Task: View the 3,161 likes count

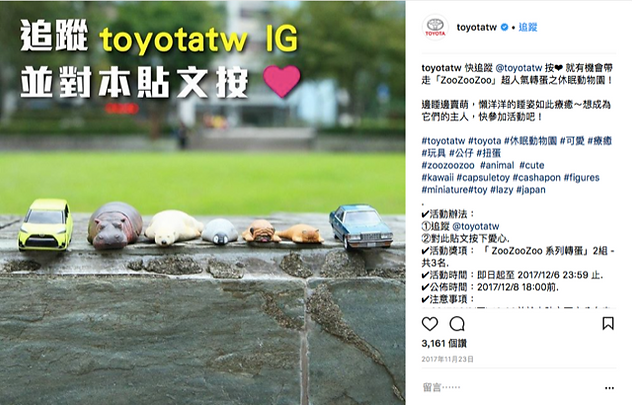Action: click(x=444, y=343)
